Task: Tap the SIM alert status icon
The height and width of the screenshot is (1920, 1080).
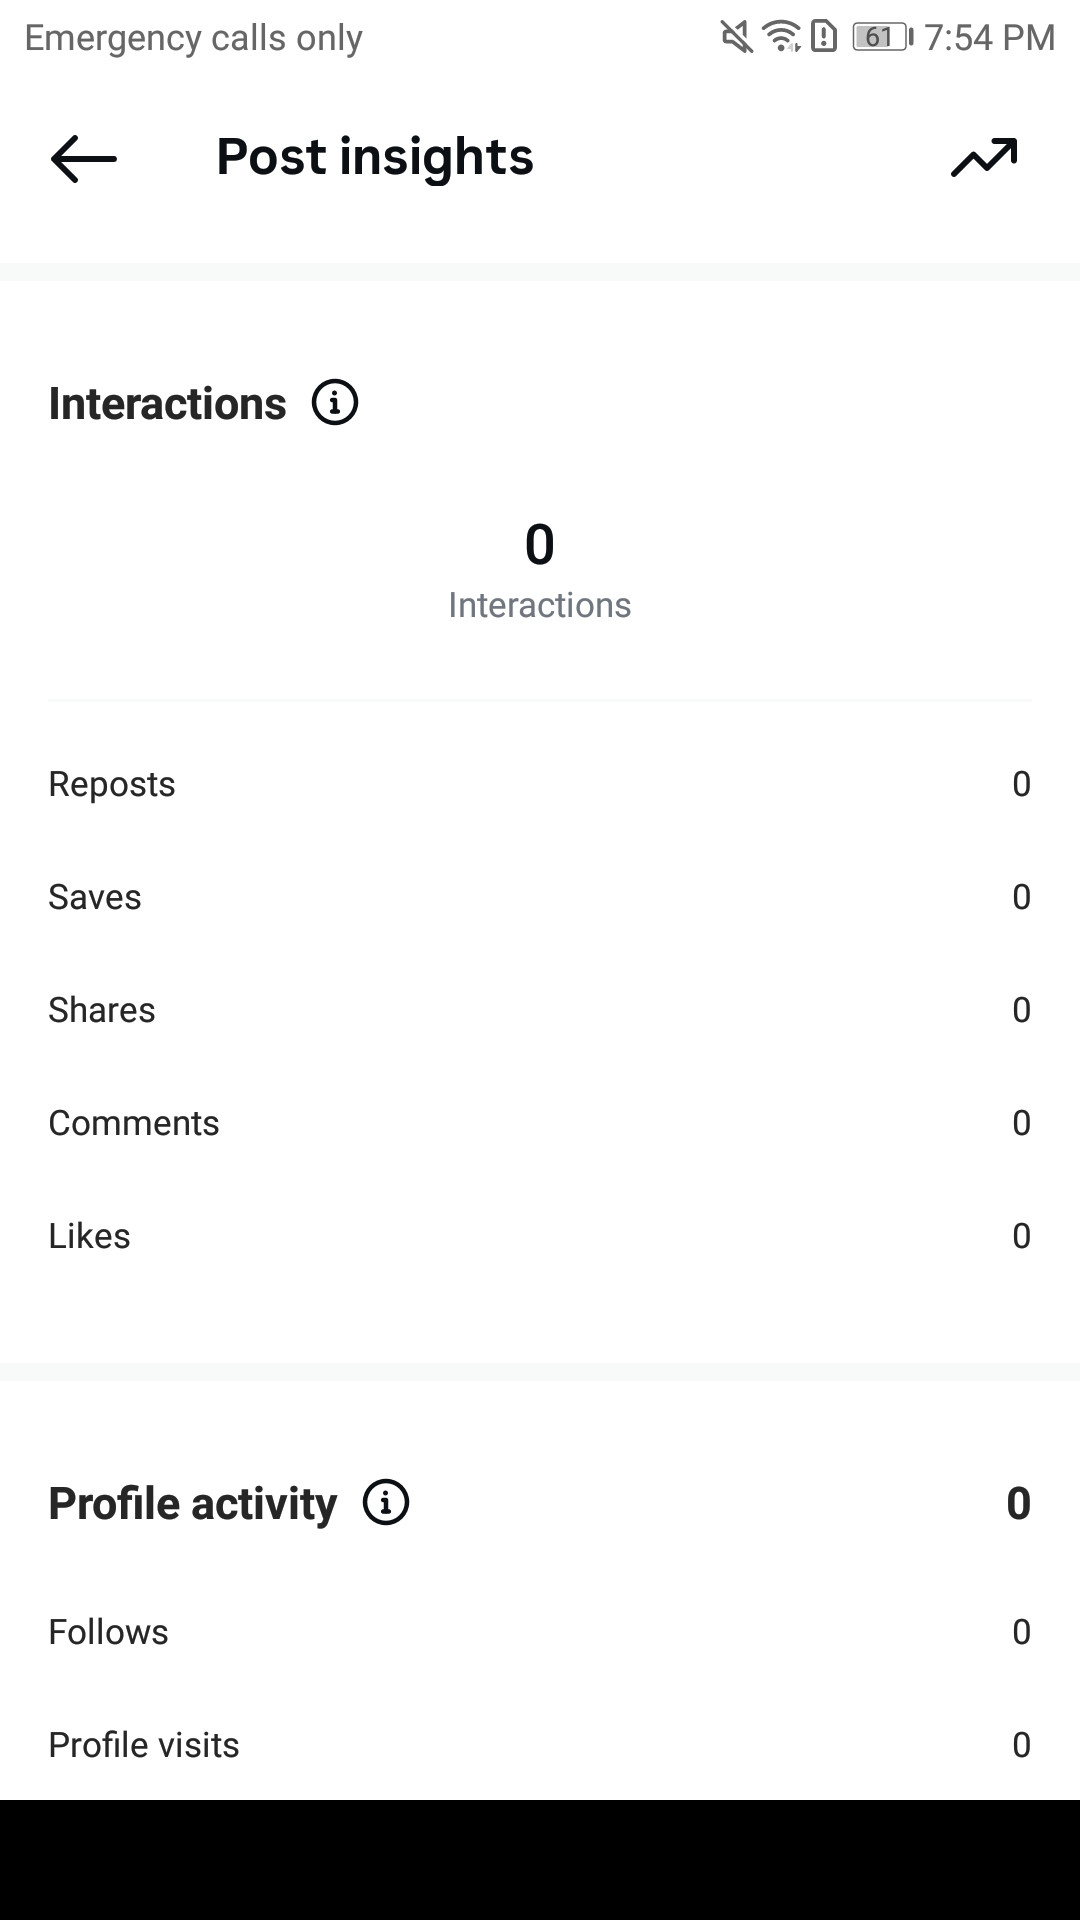Action: click(824, 37)
